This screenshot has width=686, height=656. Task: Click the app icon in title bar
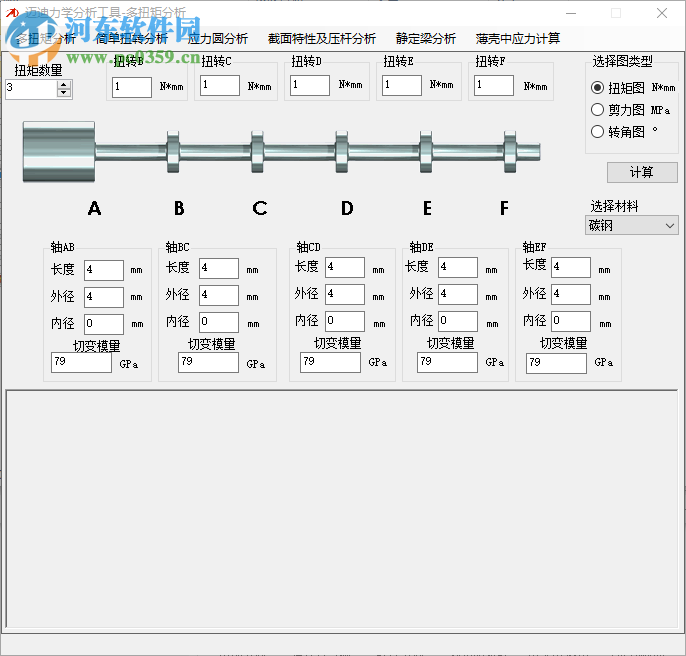[x=12, y=12]
